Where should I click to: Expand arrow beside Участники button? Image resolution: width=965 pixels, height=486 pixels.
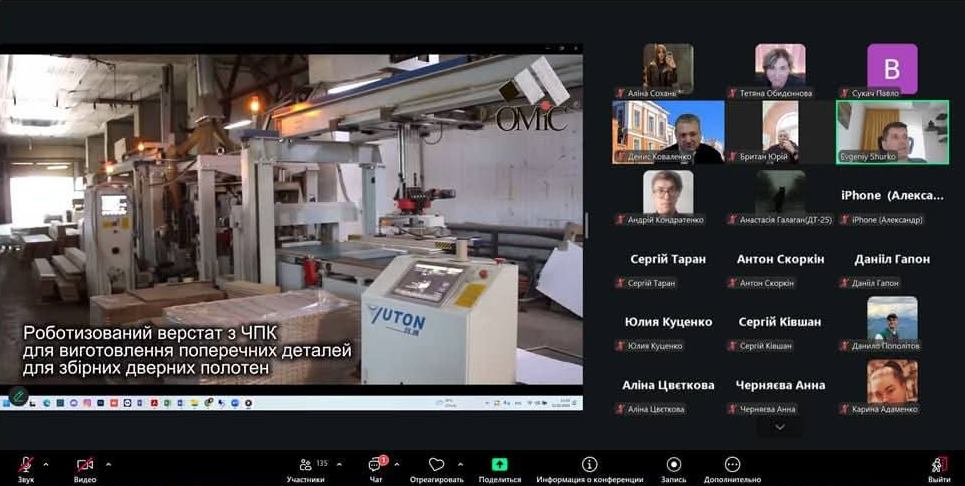point(339,464)
